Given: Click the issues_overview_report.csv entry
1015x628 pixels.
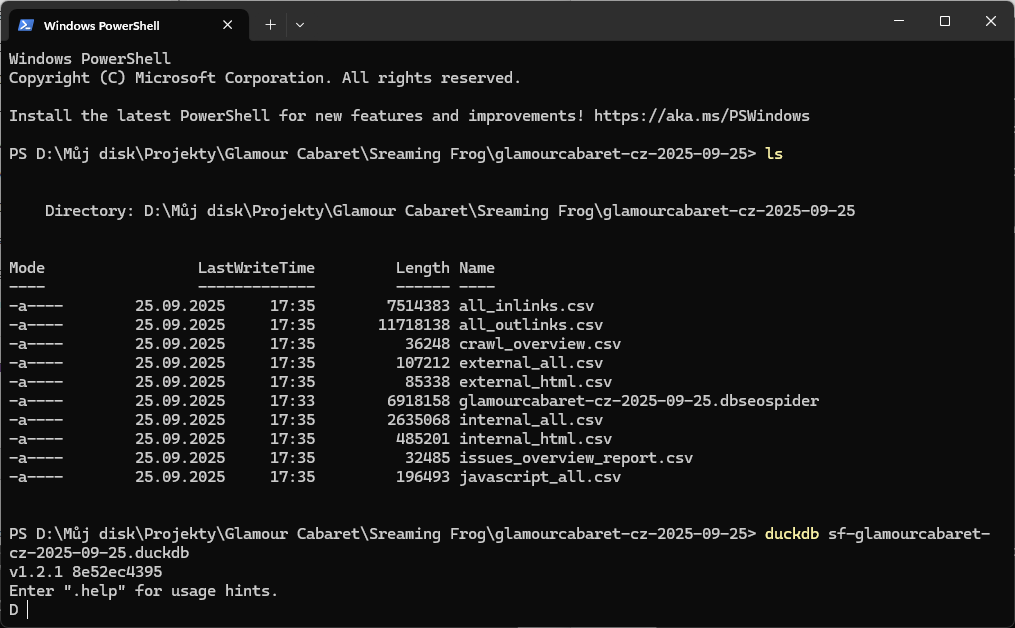Looking at the screenshot, I should (576, 458).
